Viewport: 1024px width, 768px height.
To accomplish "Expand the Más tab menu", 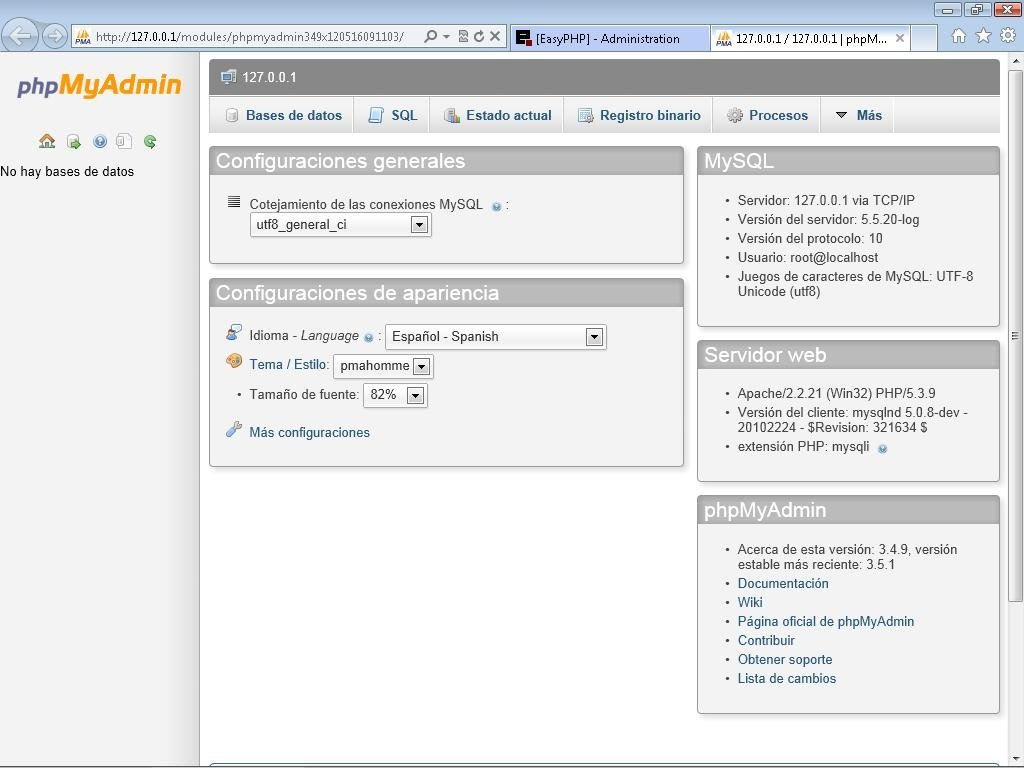I will click(x=857, y=116).
